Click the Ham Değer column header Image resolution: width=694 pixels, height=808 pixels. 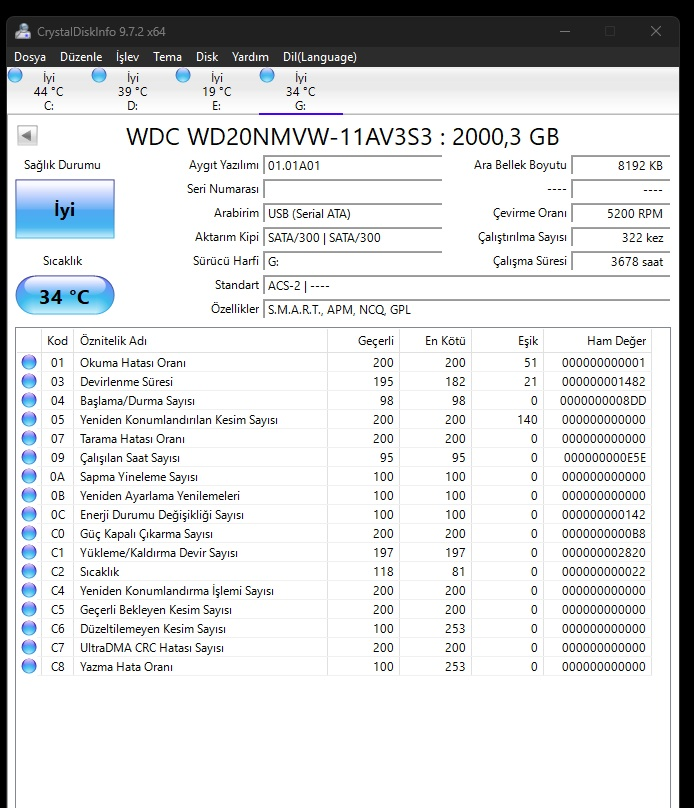pyautogui.click(x=598, y=341)
